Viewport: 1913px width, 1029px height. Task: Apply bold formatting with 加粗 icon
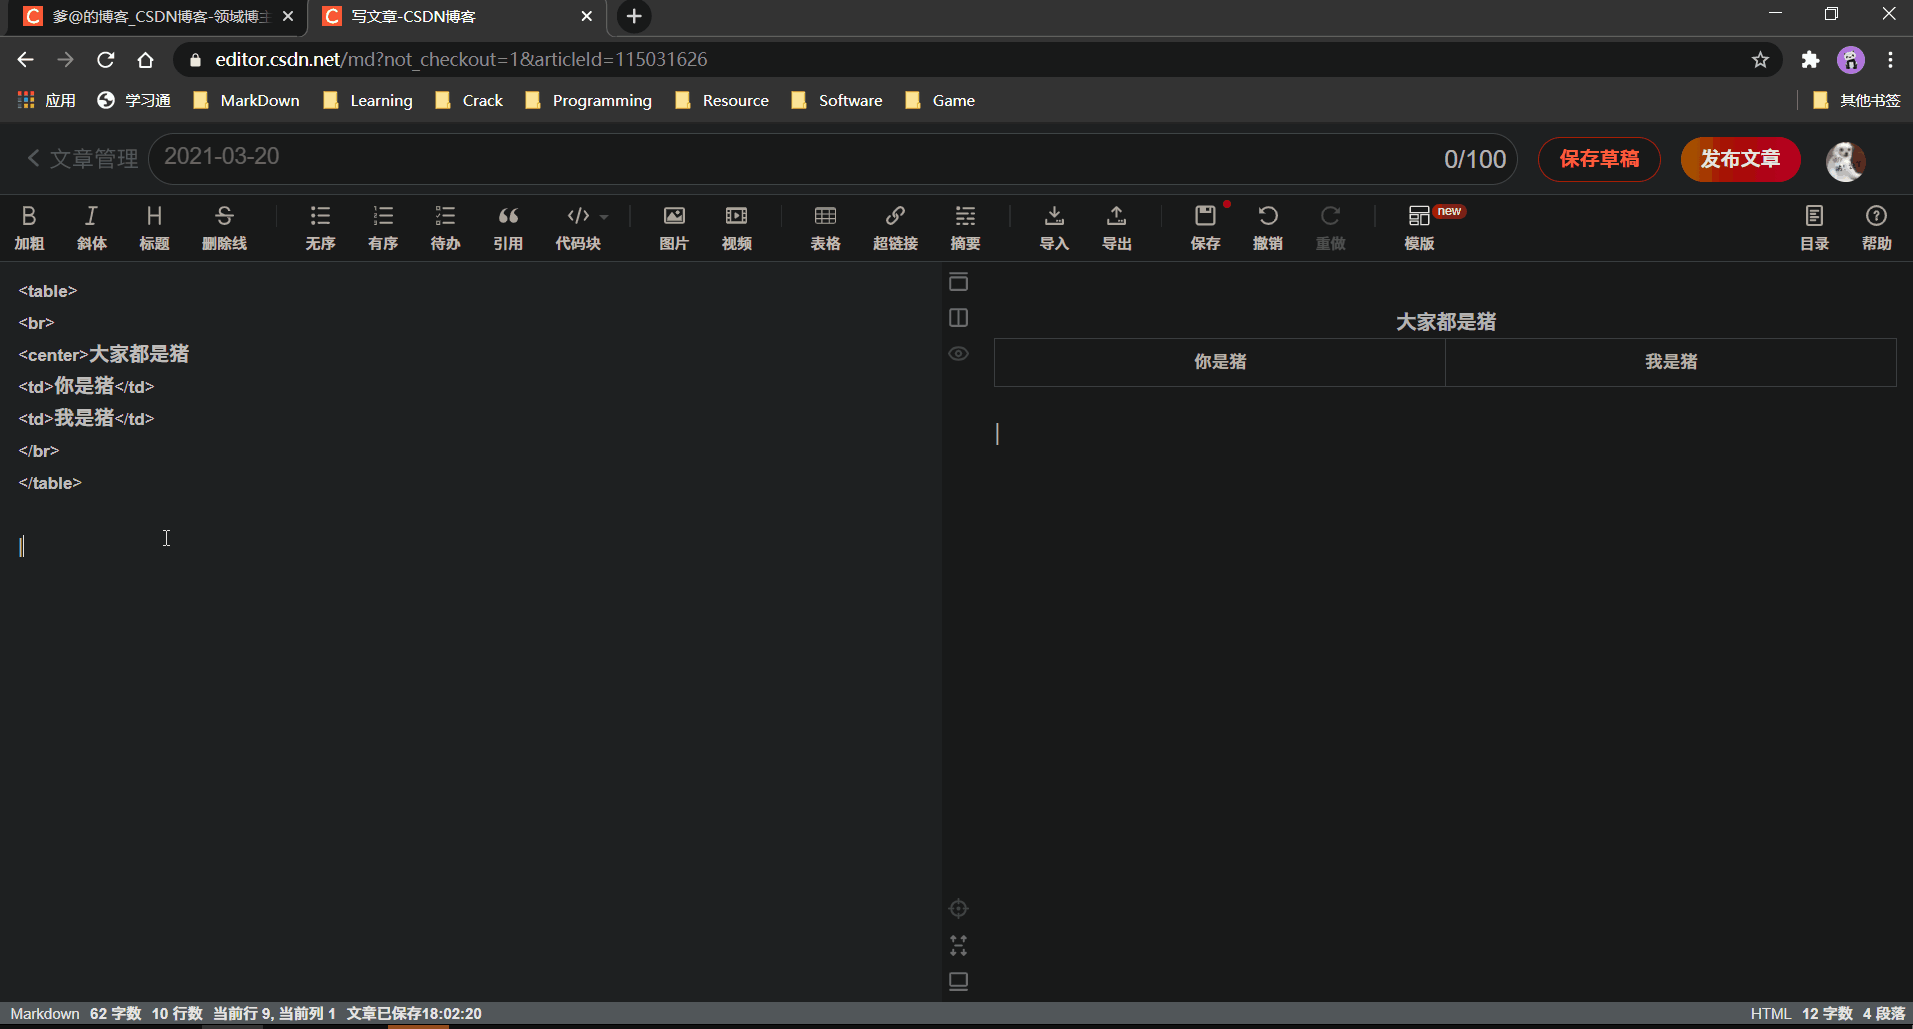tap(29, 228)
